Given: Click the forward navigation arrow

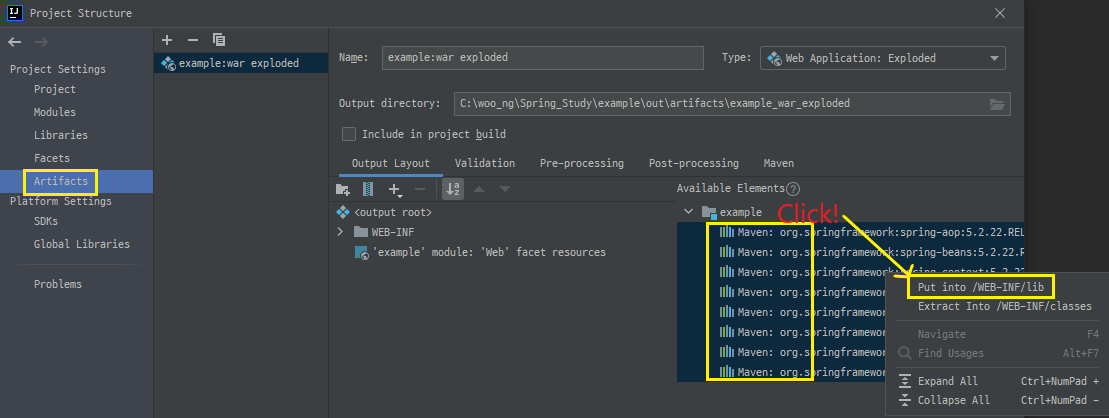Looking at the screenshot, I should (x=41, y=42).
